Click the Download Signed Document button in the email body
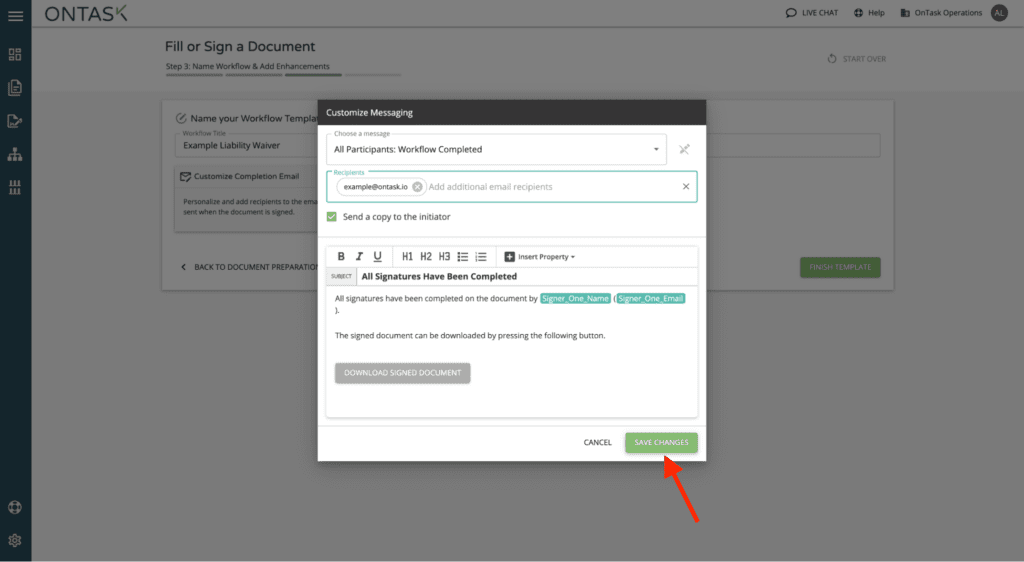The image size is (1024, 562). [x=402, y=373]
